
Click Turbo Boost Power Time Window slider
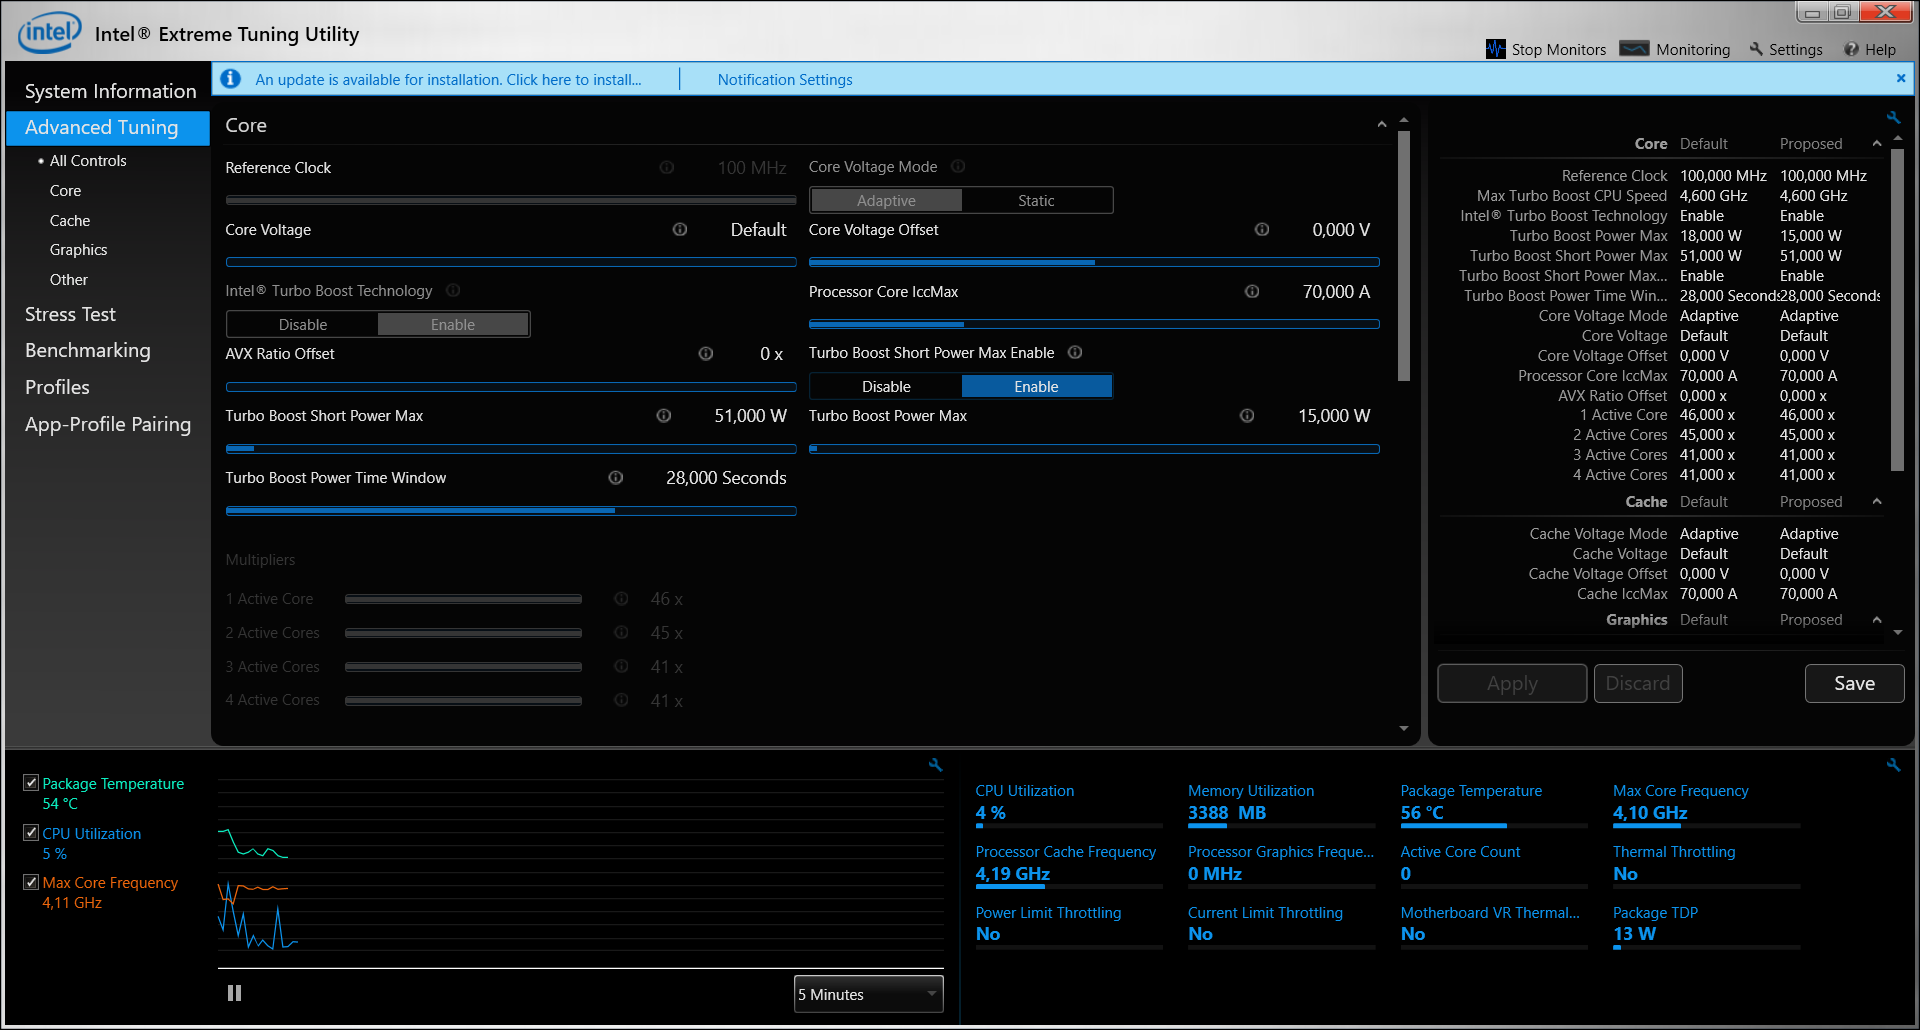point(511,510)
